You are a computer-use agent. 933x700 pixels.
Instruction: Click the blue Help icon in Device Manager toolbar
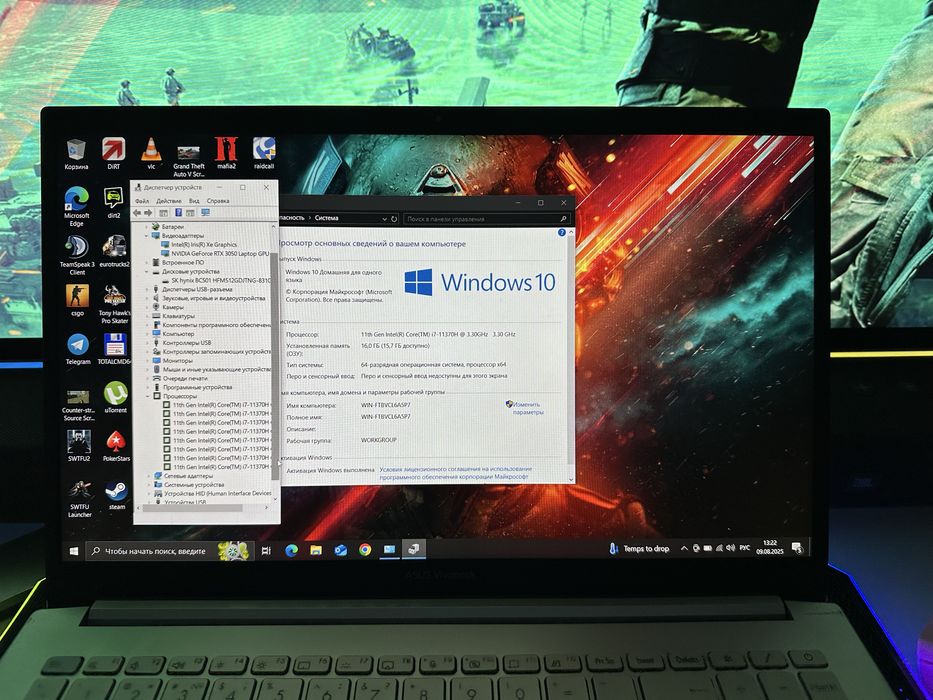tap(178, 212)
